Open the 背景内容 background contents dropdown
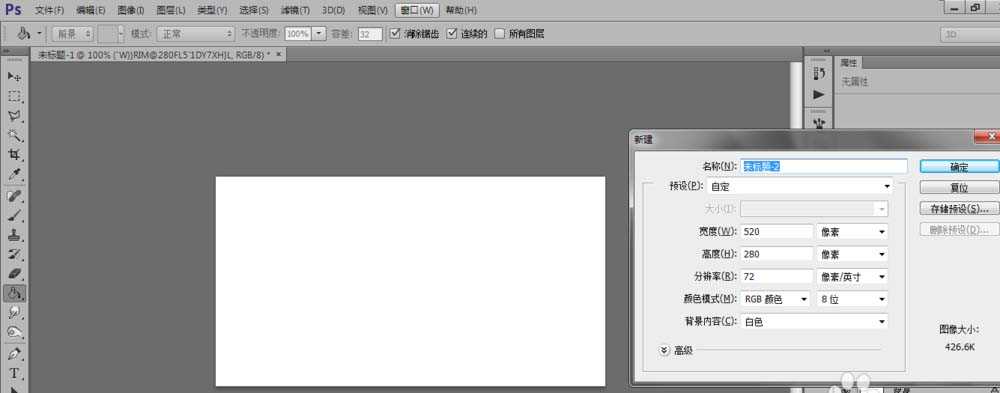Screen dimensions: 1000x393 click(x=814, y=322)
